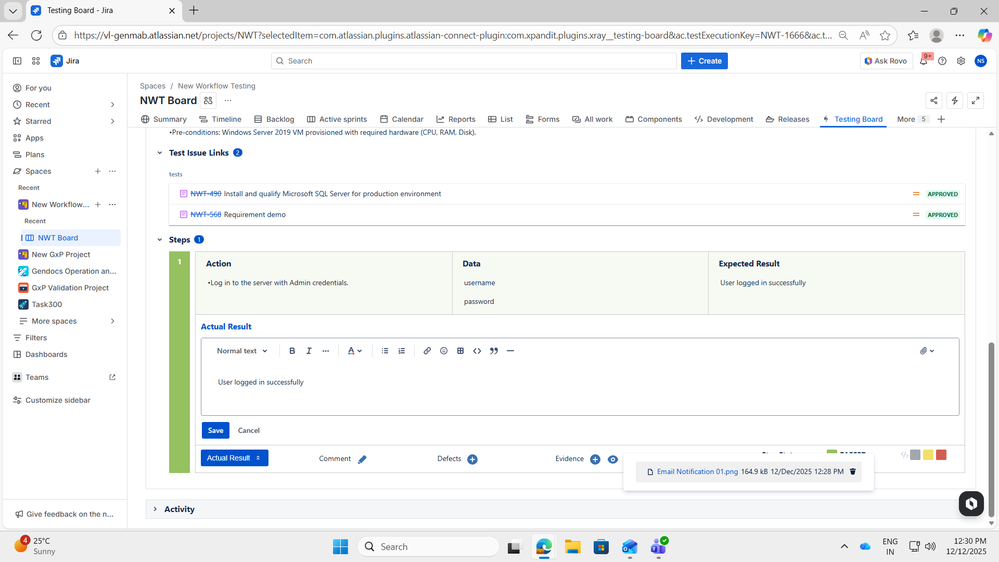Open Jira settings gear
Screen dimensions: 999x562
tap(961, 61)
